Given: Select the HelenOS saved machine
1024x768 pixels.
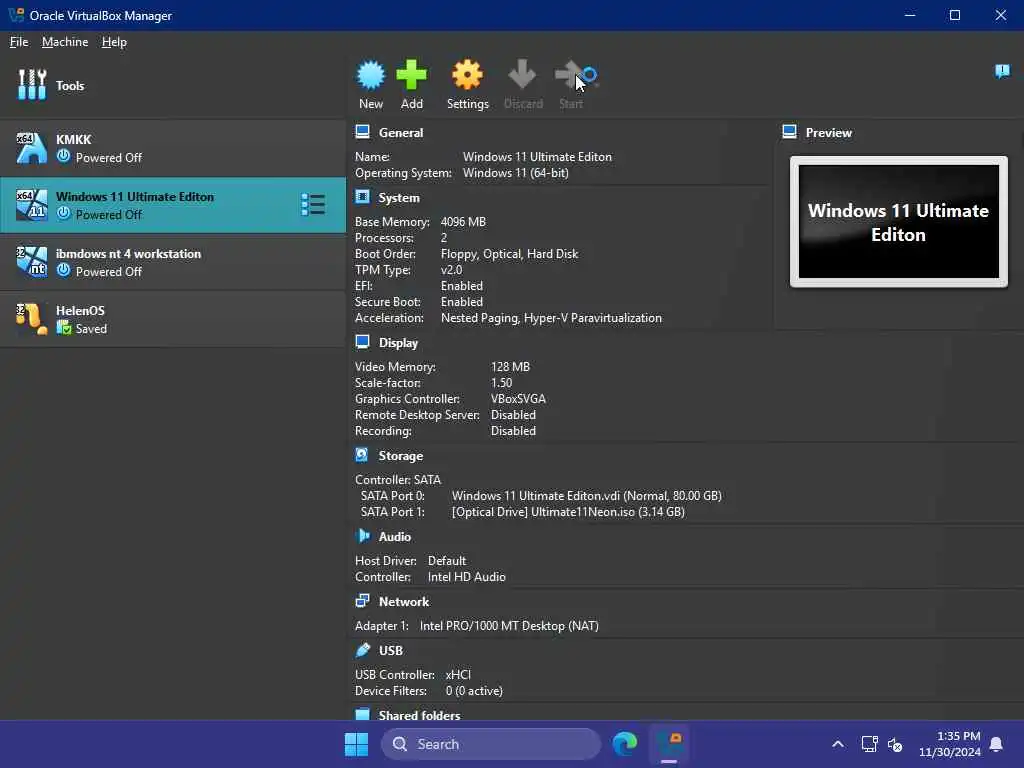Looking at the screenshot, I should click(173, 319).
